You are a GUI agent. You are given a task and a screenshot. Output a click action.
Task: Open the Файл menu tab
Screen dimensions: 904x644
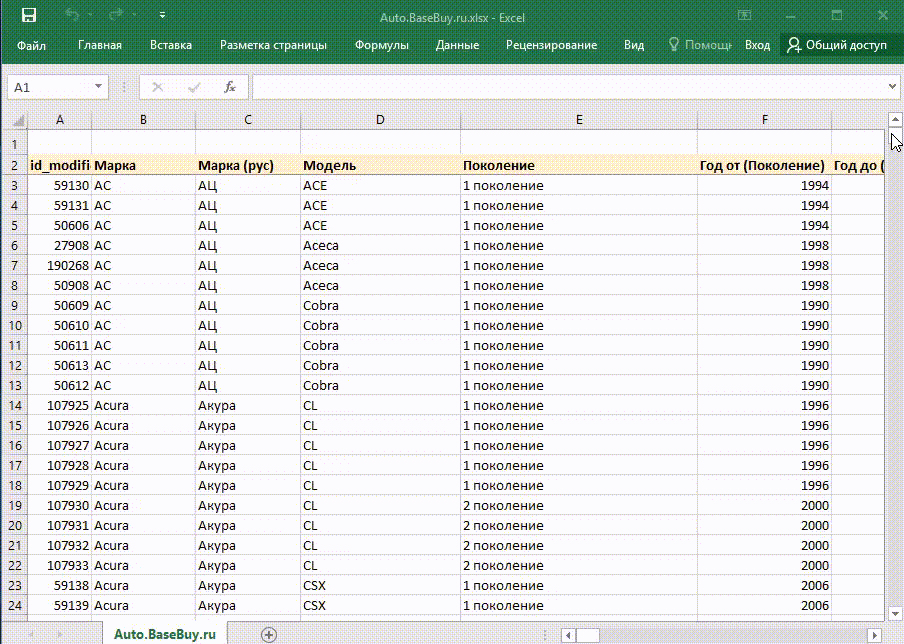pyautogui.click(x=31, y=45)
